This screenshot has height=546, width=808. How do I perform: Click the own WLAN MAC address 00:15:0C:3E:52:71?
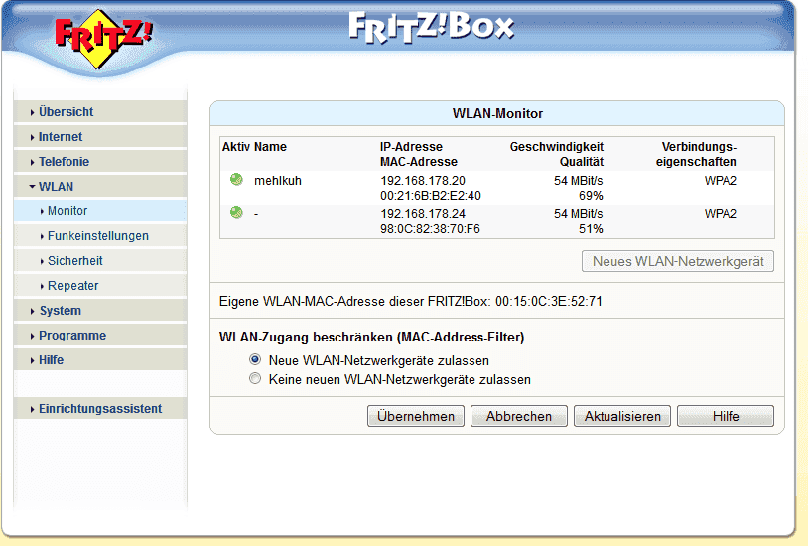coord(549,301)
